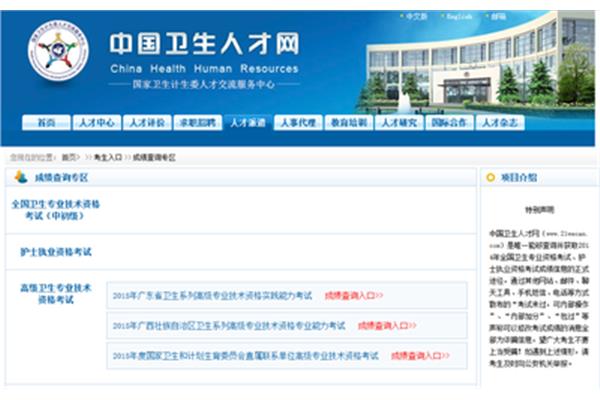Click the person icon beside 成绩查询专区 heading
The width and height of the screenshot is (600, 400).
pos(21,177)
